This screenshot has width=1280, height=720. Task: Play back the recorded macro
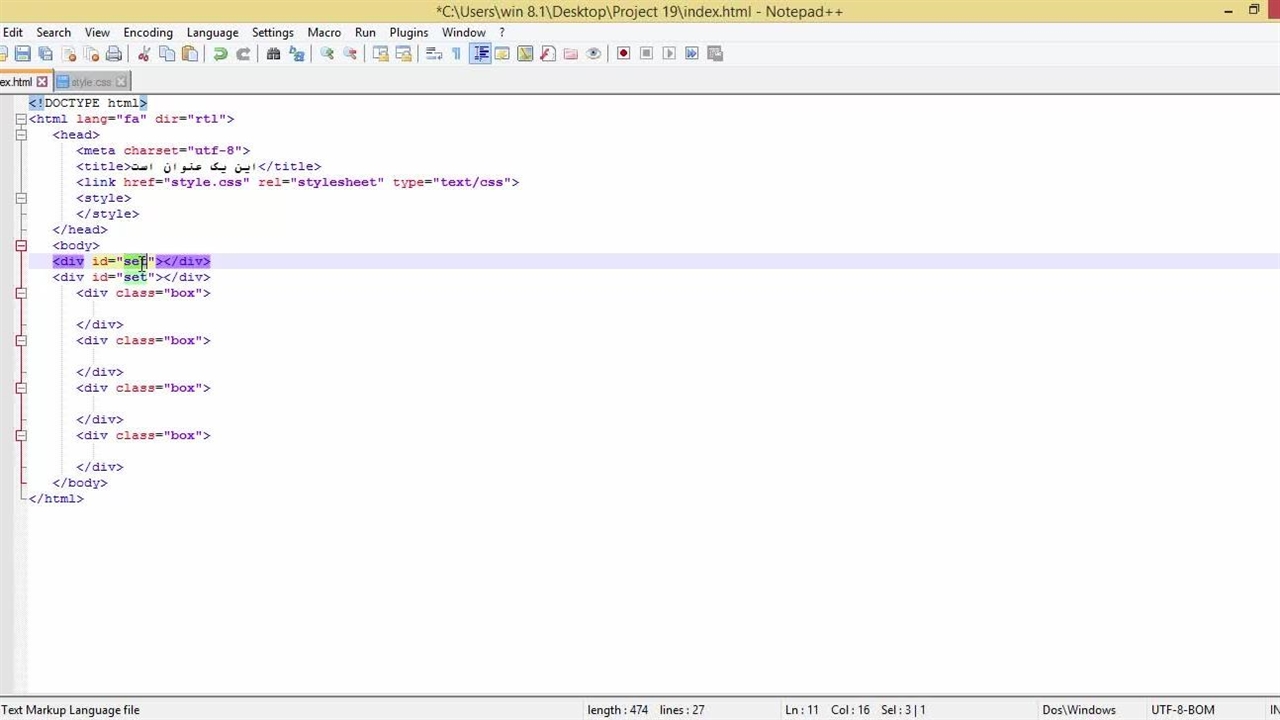pos(669,54)
